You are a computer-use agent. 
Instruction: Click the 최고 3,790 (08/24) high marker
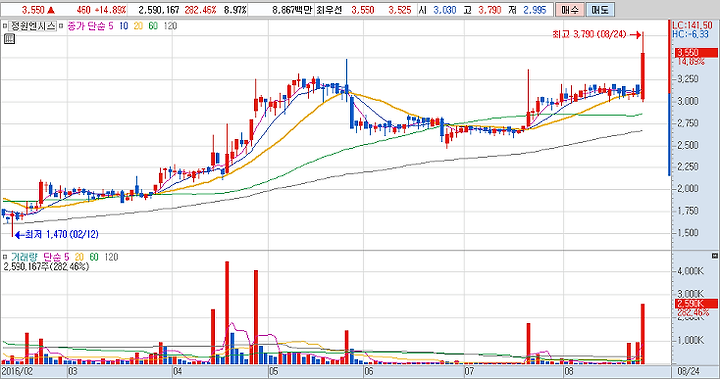[x=596, y=34]
